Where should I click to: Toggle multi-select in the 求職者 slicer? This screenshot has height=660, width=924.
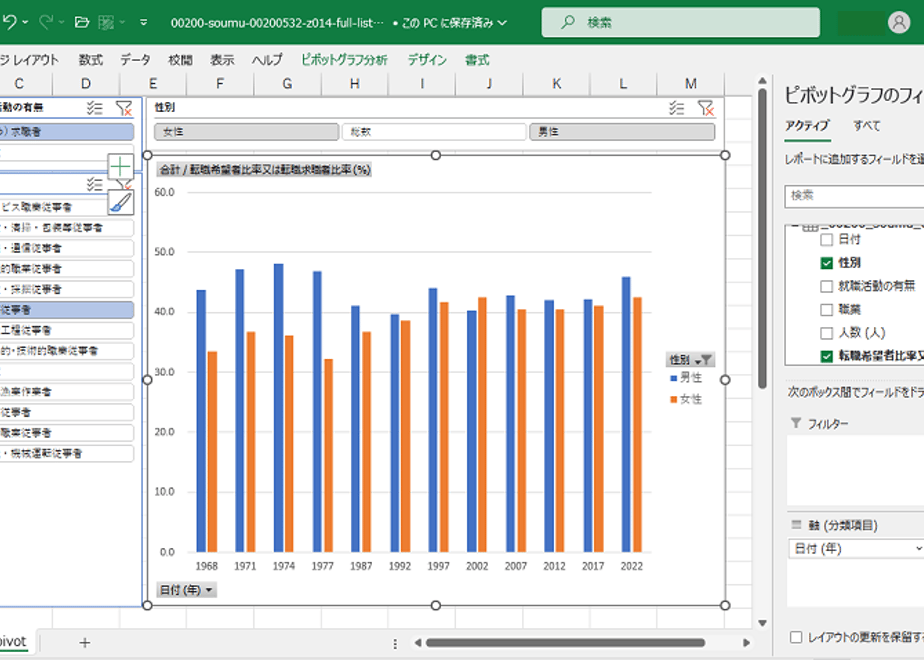[x=94, y=108]
